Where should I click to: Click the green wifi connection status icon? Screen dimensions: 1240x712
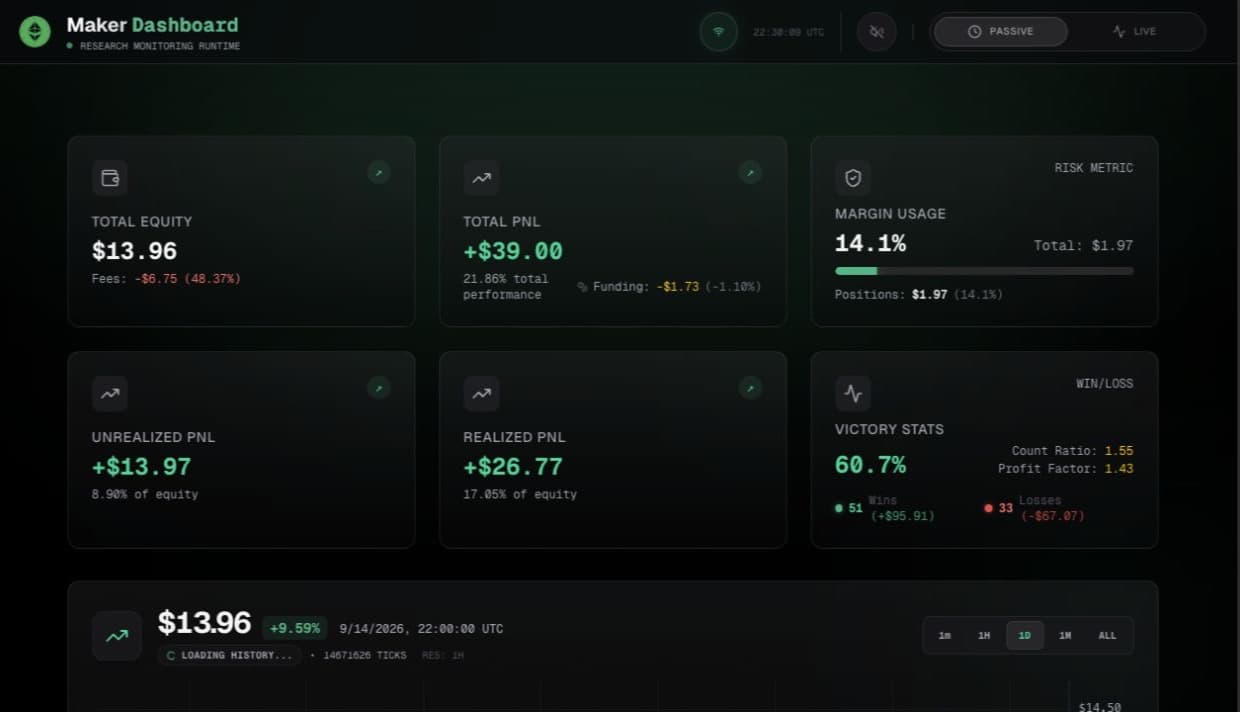[718, 32]
